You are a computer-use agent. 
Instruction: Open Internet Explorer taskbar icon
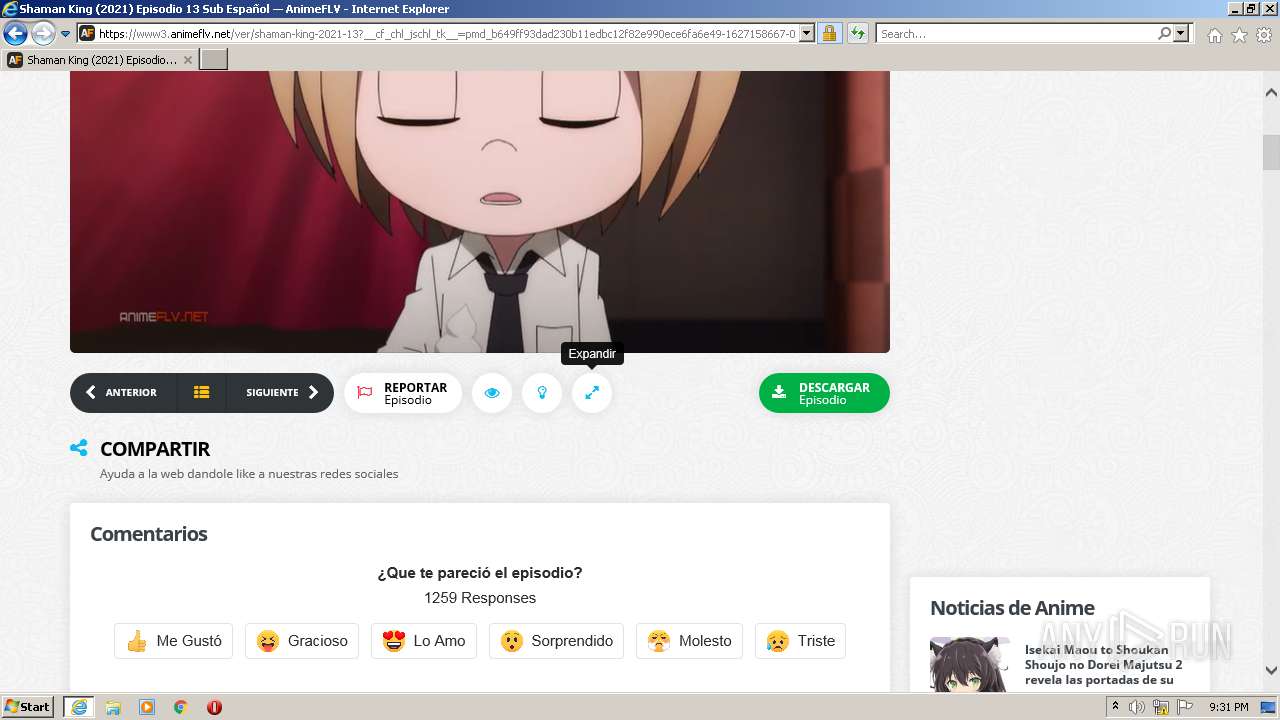tap(79, 707)
